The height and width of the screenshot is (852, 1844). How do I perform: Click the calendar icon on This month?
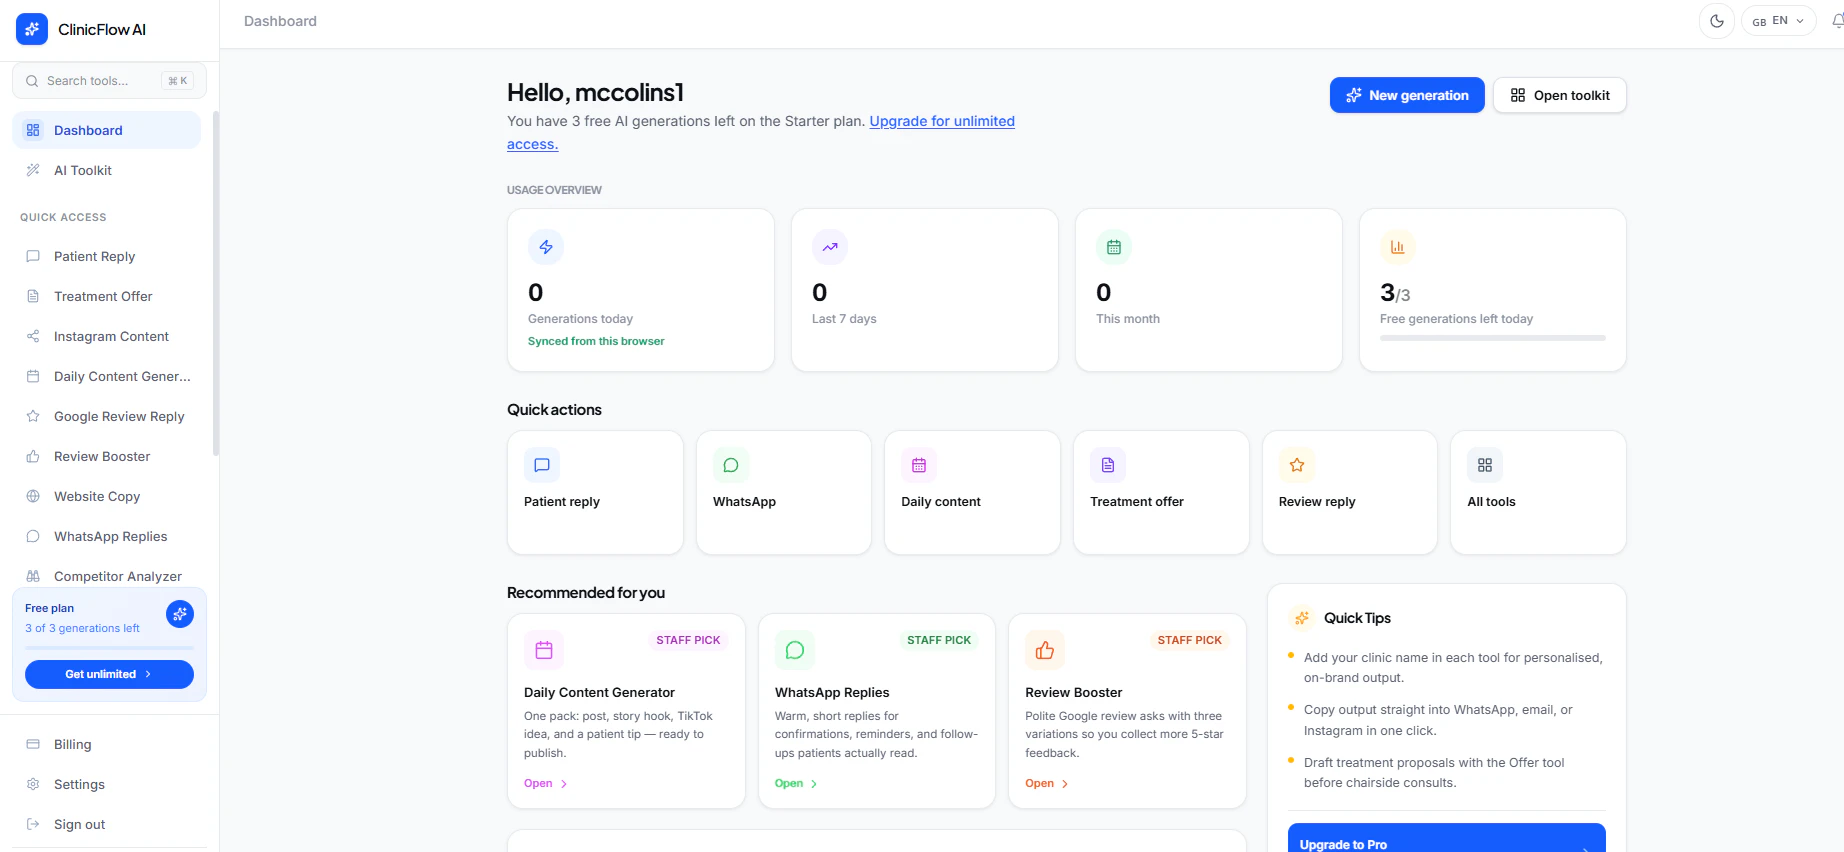1114,247
